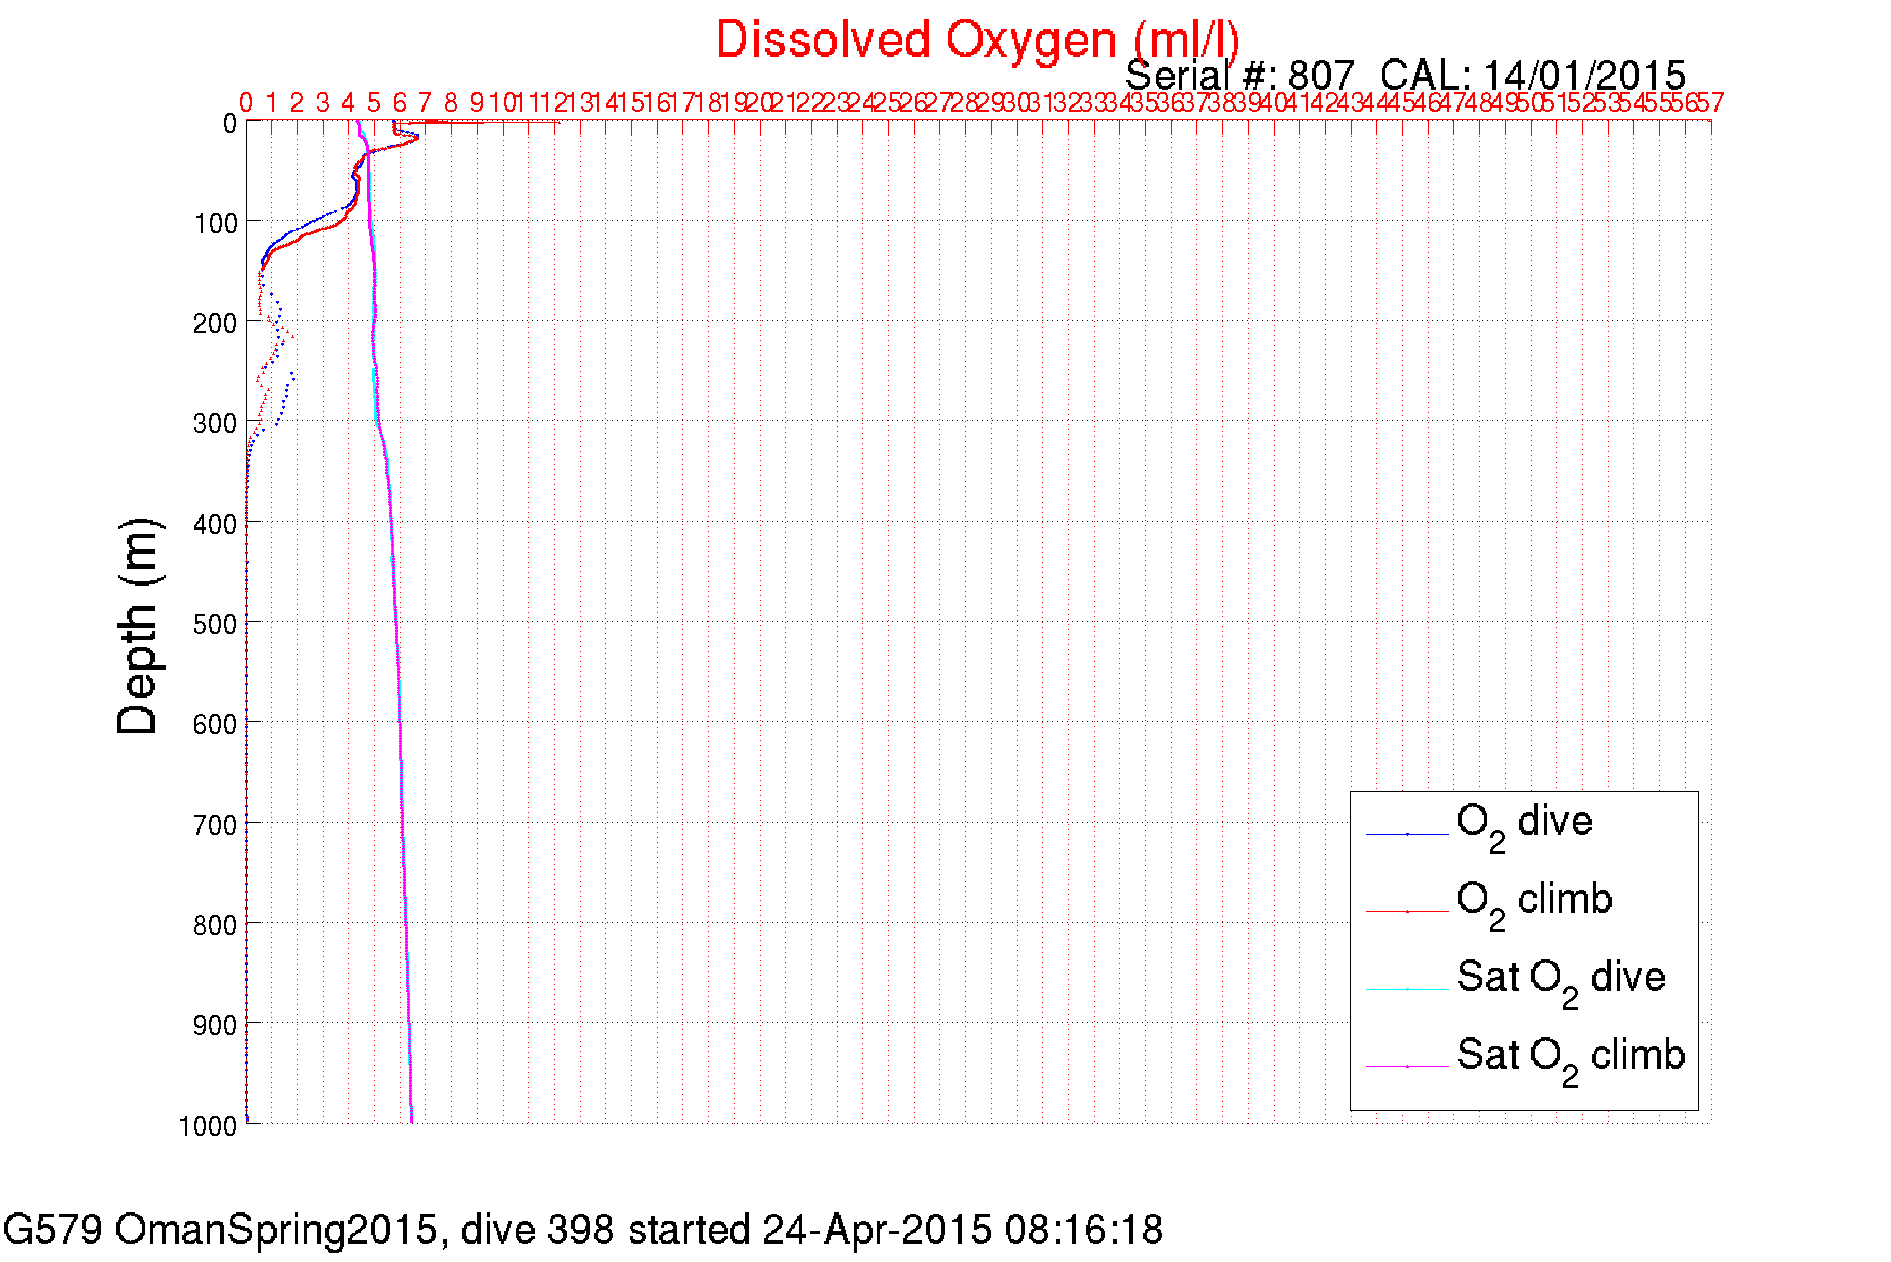The width and height of the screenshot is (1891, 1262).
Task: Click the red oxygen axis tick "8"
Action: click(x=451, y=103)
